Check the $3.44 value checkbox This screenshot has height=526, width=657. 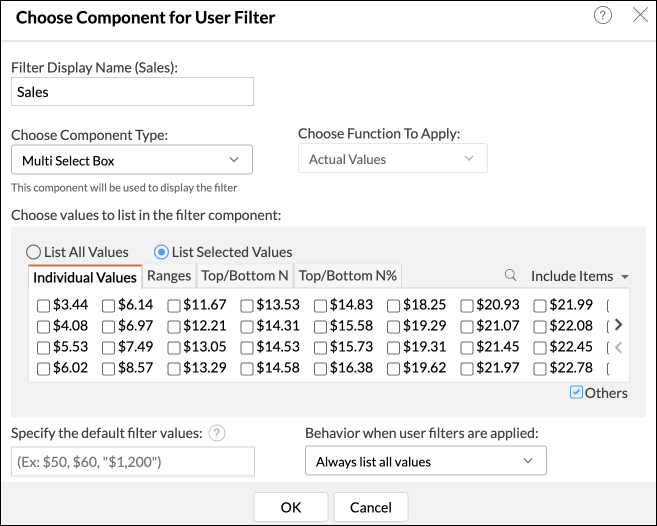[43, 305]
